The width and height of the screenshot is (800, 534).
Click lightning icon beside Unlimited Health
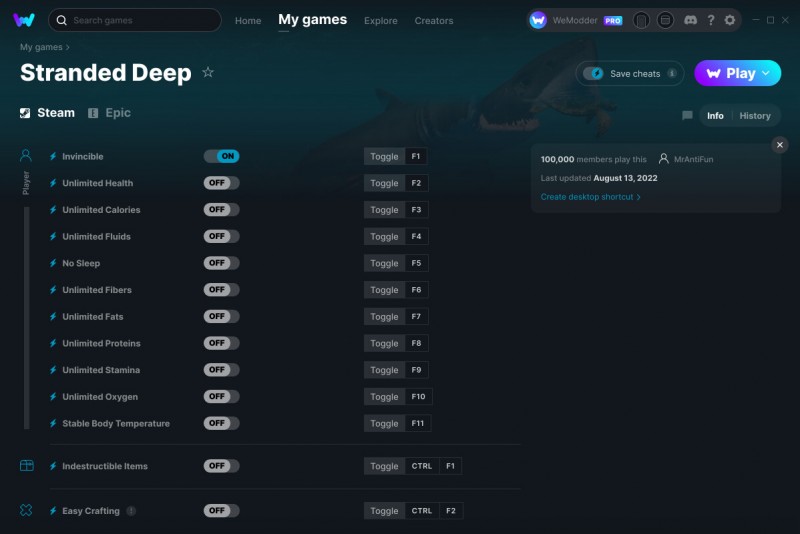click(53, 183)
